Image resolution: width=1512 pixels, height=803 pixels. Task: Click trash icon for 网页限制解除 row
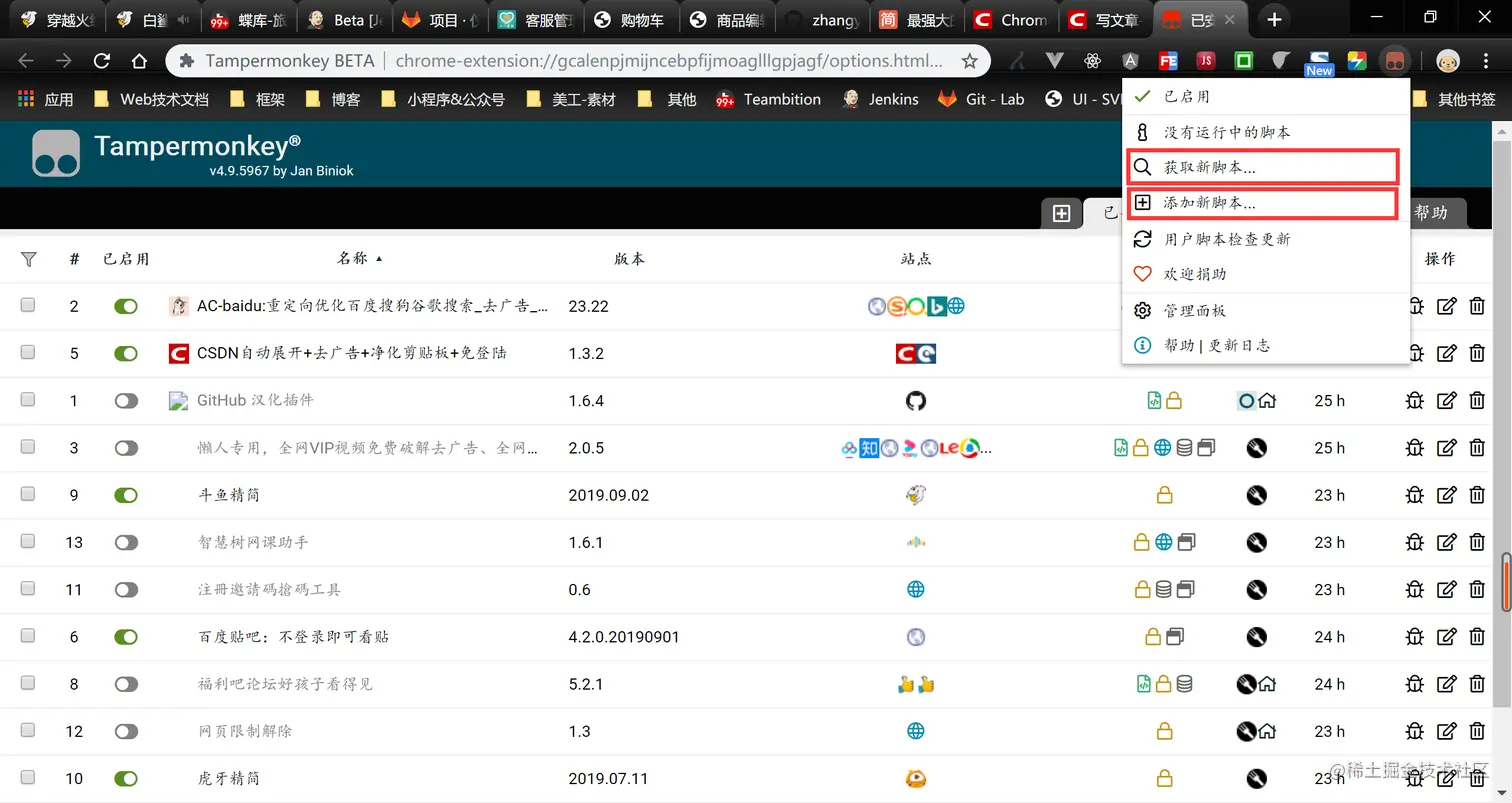tap(1477, 731)
